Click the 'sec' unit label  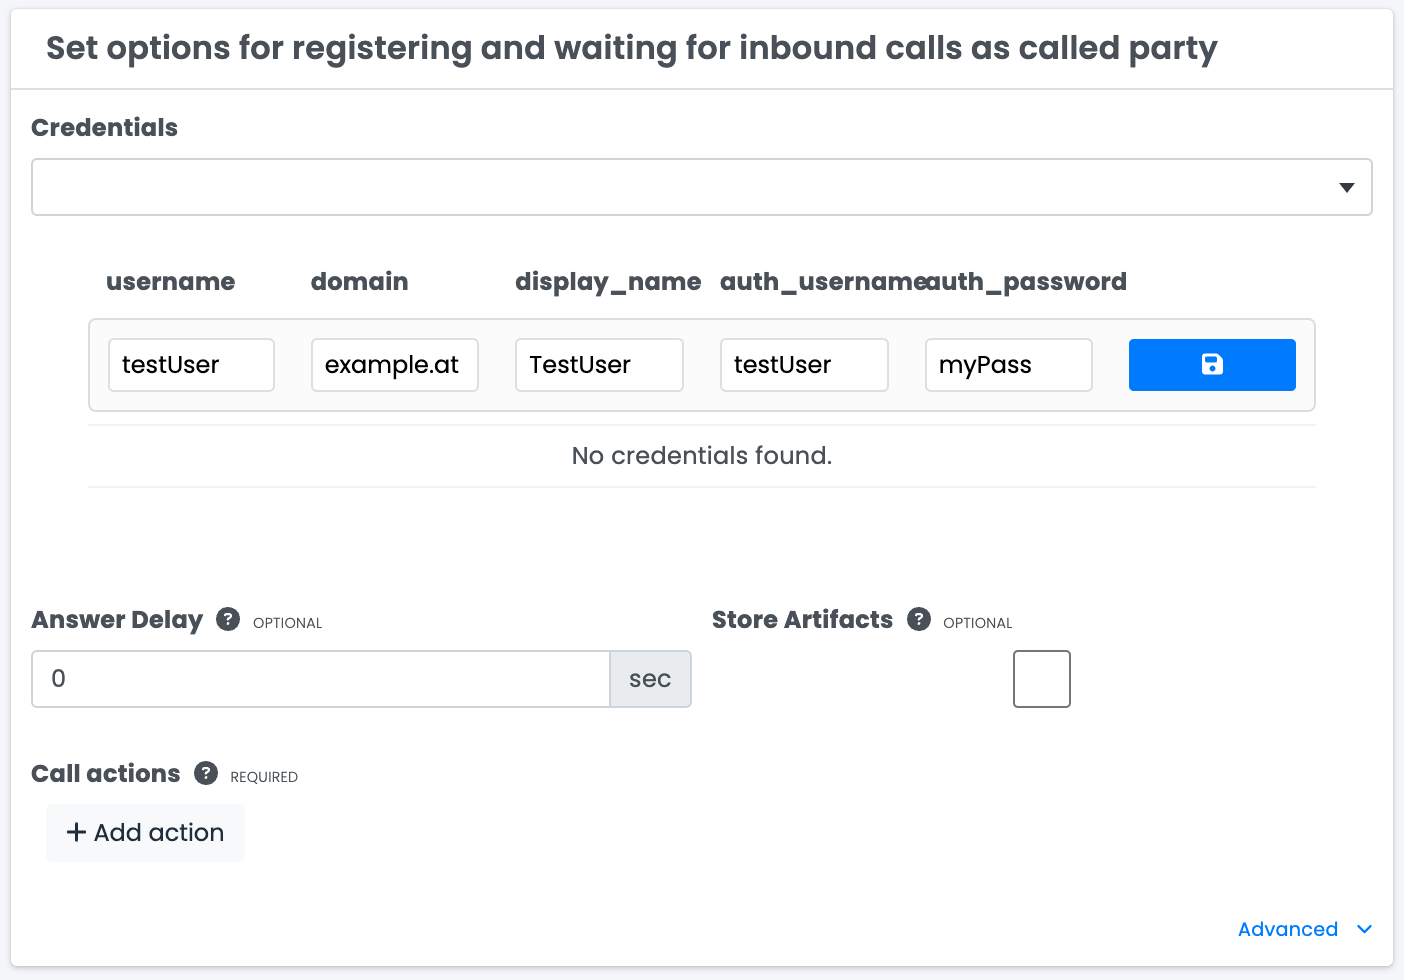650,679
